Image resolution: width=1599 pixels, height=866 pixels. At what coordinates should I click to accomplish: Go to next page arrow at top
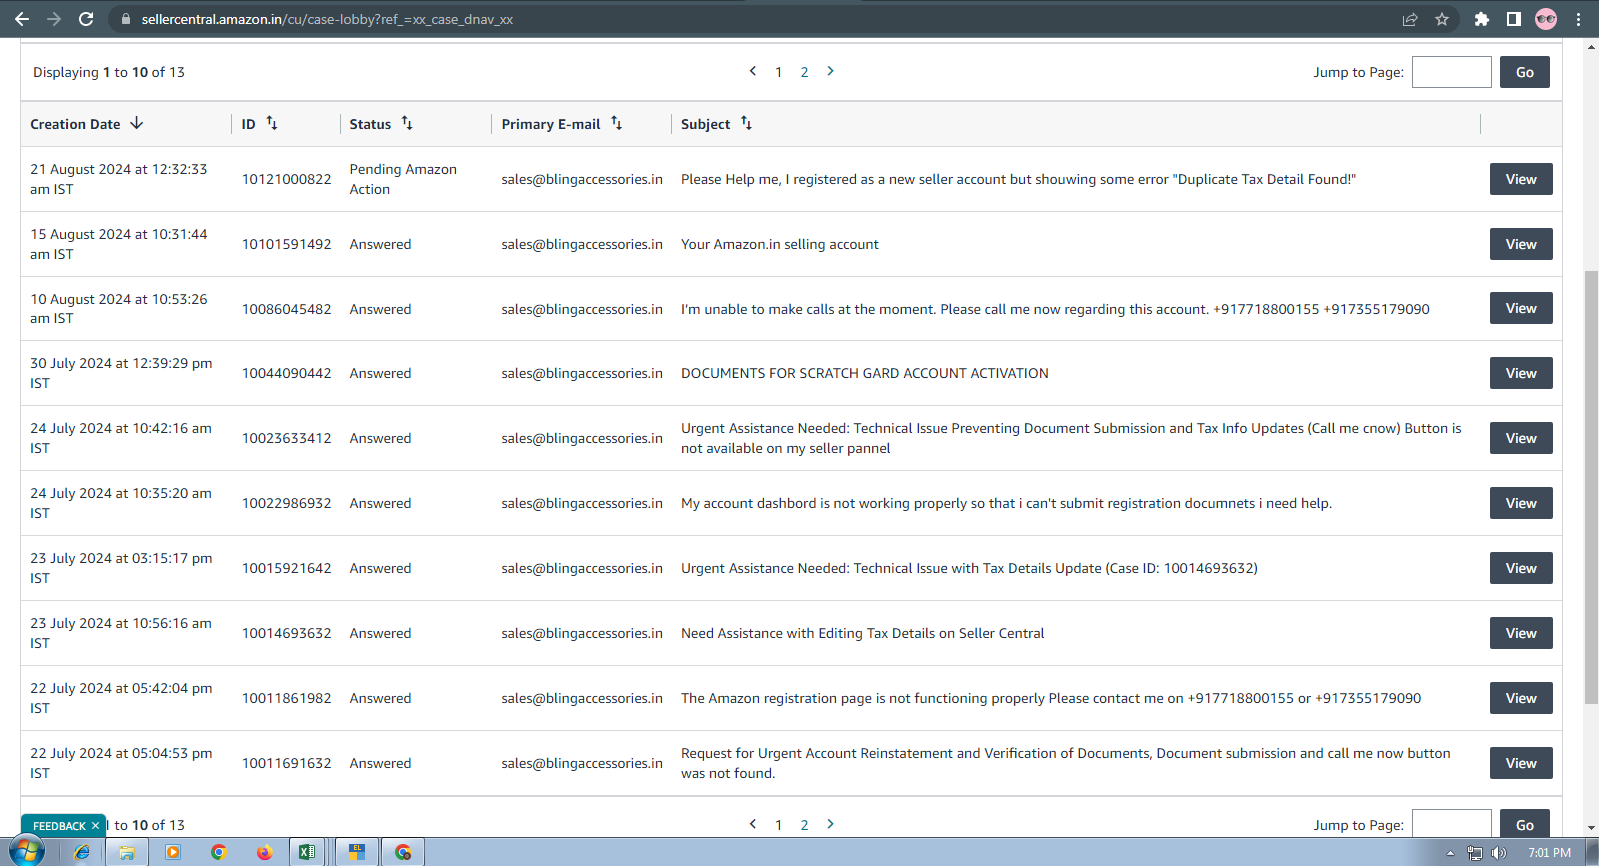[x=830, y=71]
